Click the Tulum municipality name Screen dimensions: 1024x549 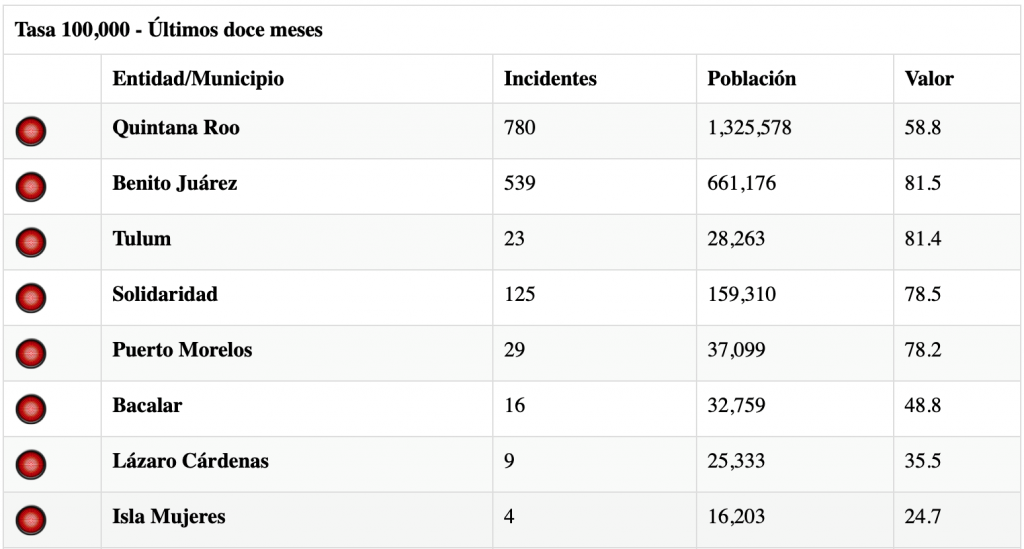142,239
